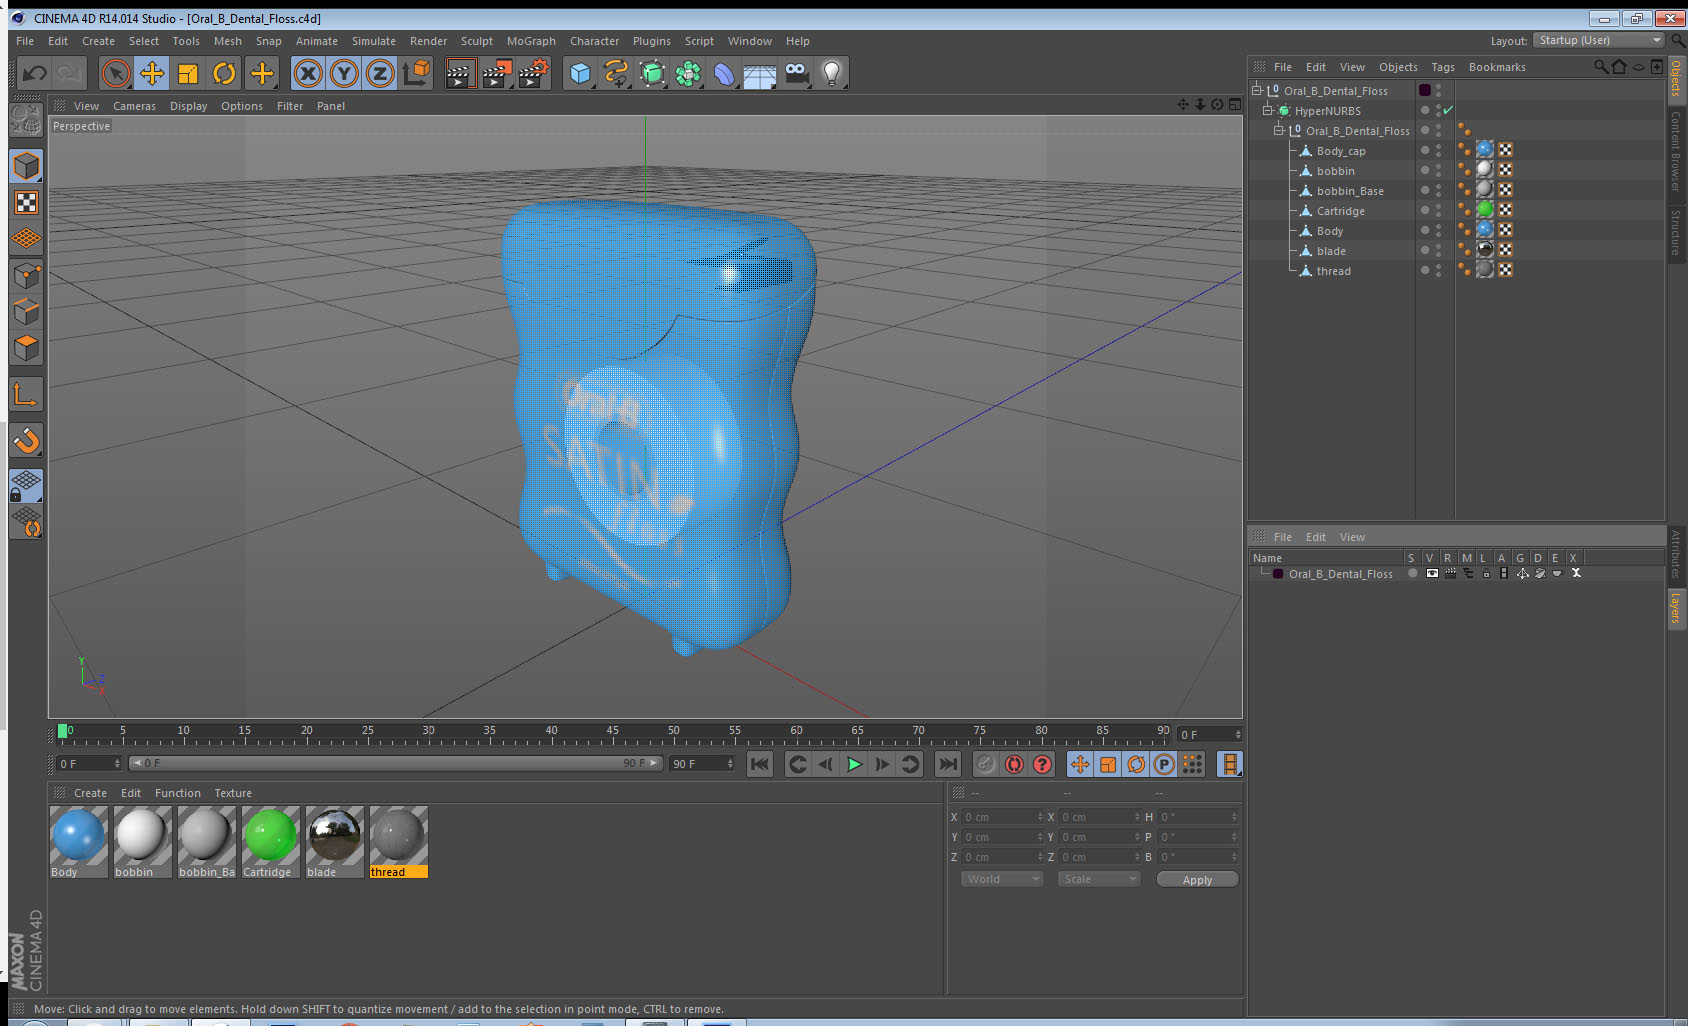Image resolution: width=1688 pixels, height=1026 pixels.
Task: Toggle HyperNURBS enable checkmark
Action: (x=1448, y=110)
